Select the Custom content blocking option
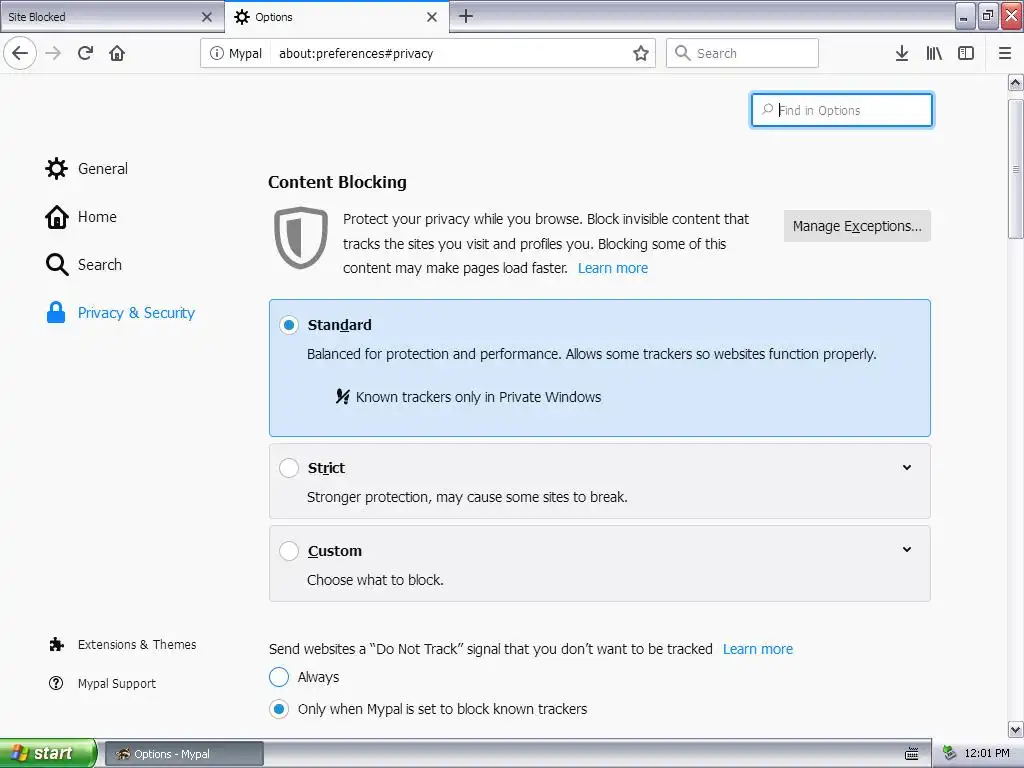 289,551
